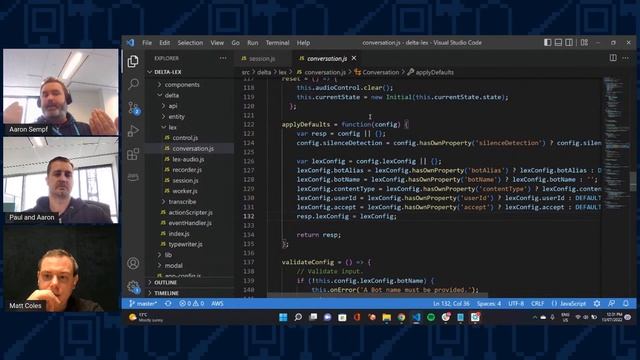Open the Run menu
640x360 pixels.
253,42
